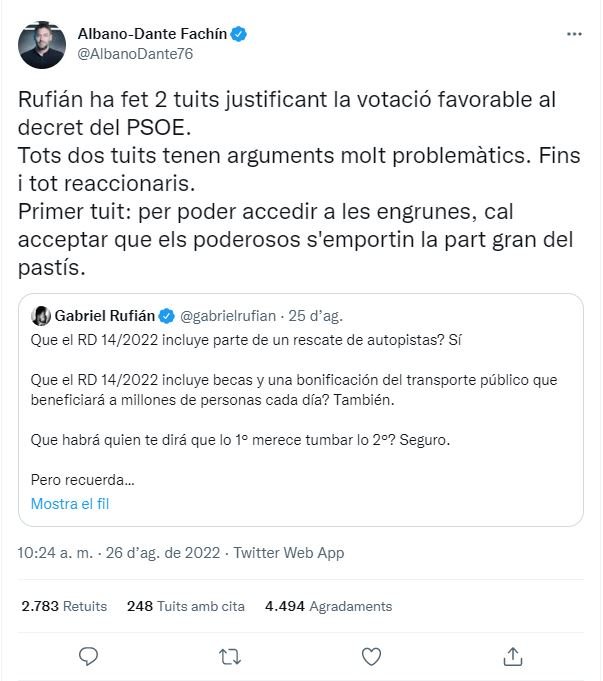This screenshot has height=681, width=603.
Task: Click the reply speech bubble icon
Action: coord(89,656)
